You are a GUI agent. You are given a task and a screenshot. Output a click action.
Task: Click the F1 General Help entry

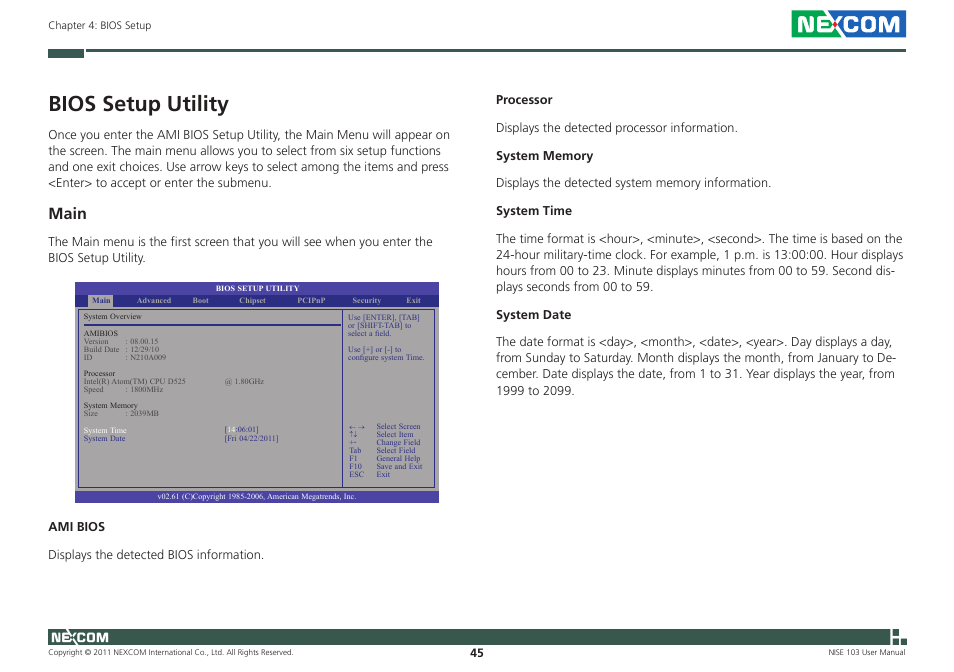(x=385, y=459)
